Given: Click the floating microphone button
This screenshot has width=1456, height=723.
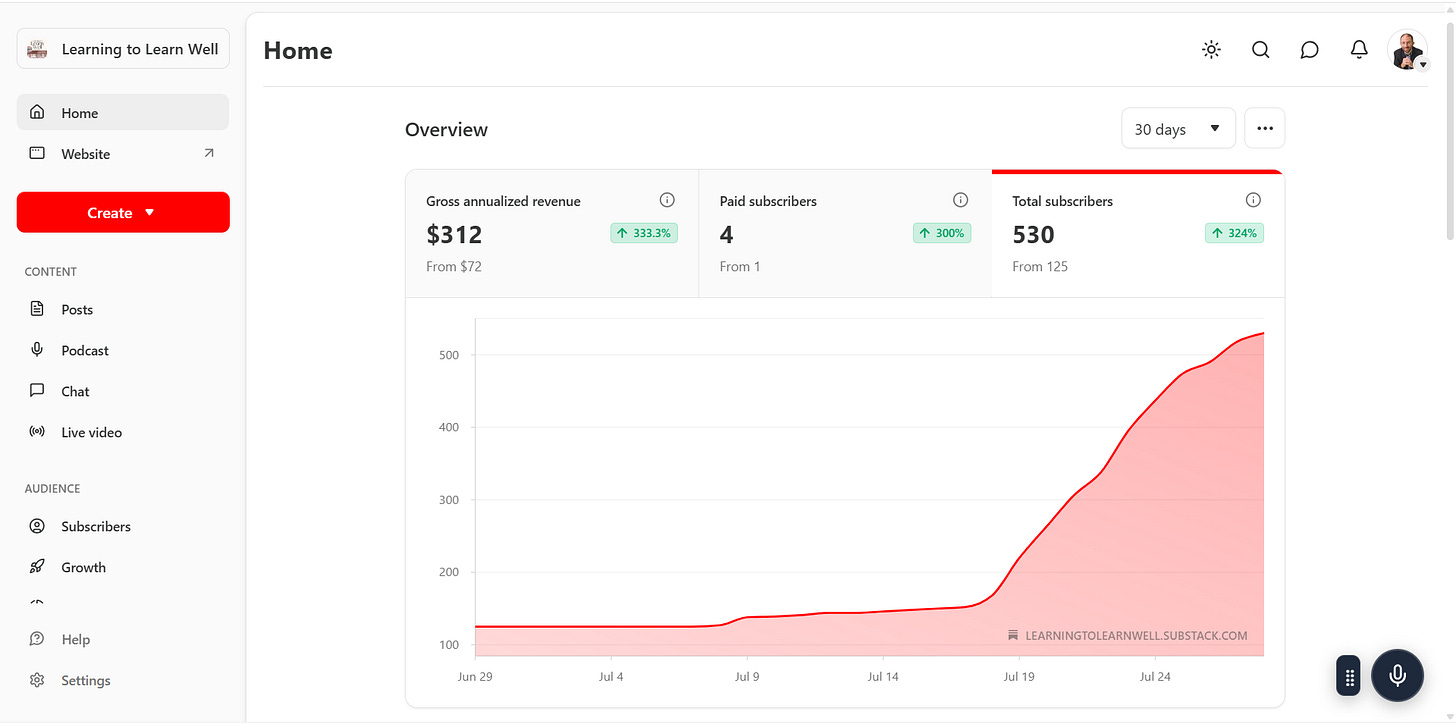Looking at the screenshot, I should coord(1397,675).
